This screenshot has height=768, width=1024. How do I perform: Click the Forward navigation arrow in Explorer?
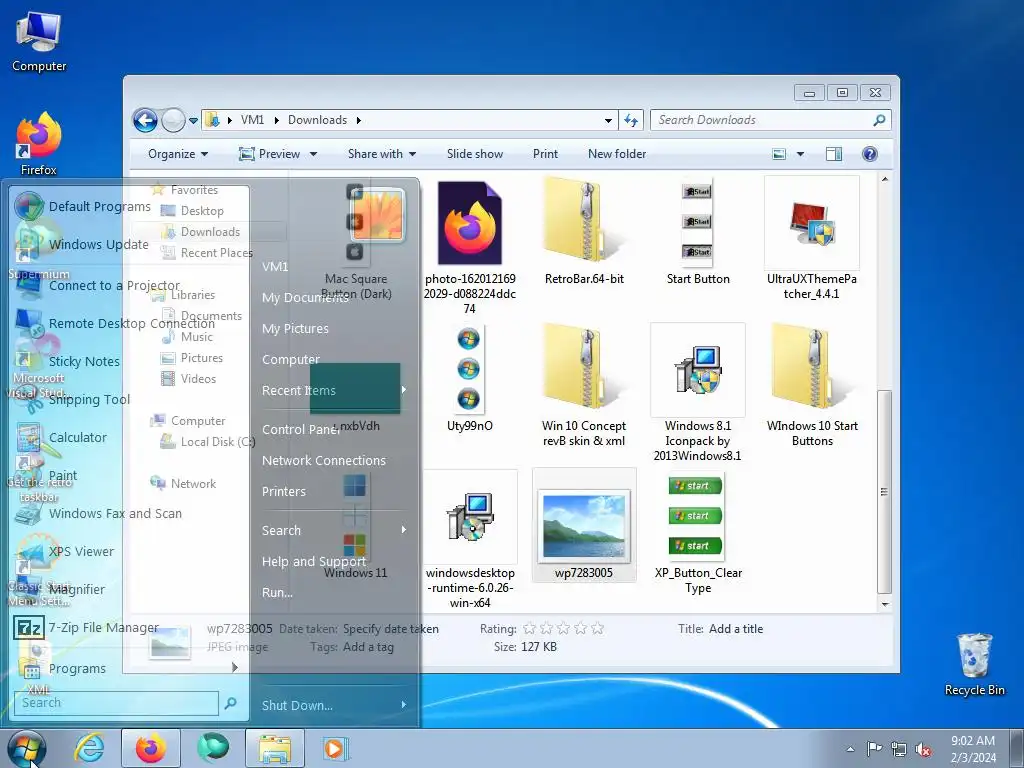173,120
